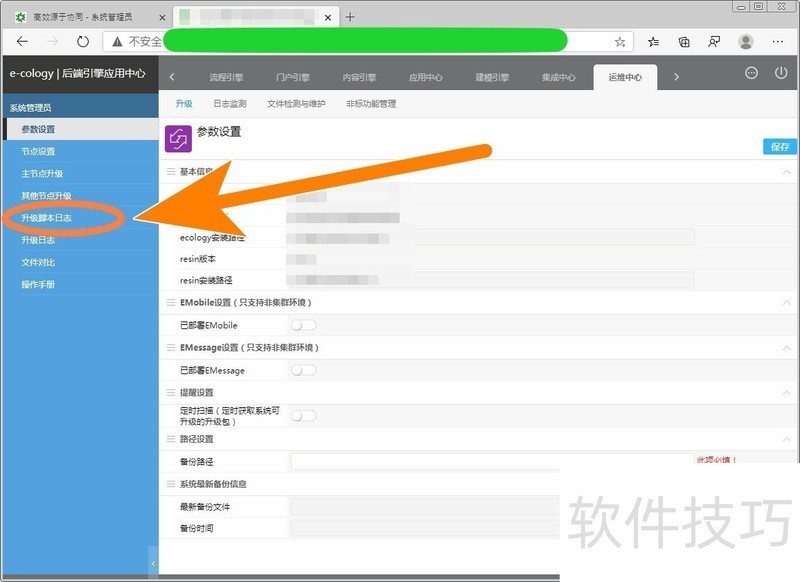Viewport: 800px width, 582px height.
Task: Click the browser refresh icon
Action: click(x=82, y=42)
